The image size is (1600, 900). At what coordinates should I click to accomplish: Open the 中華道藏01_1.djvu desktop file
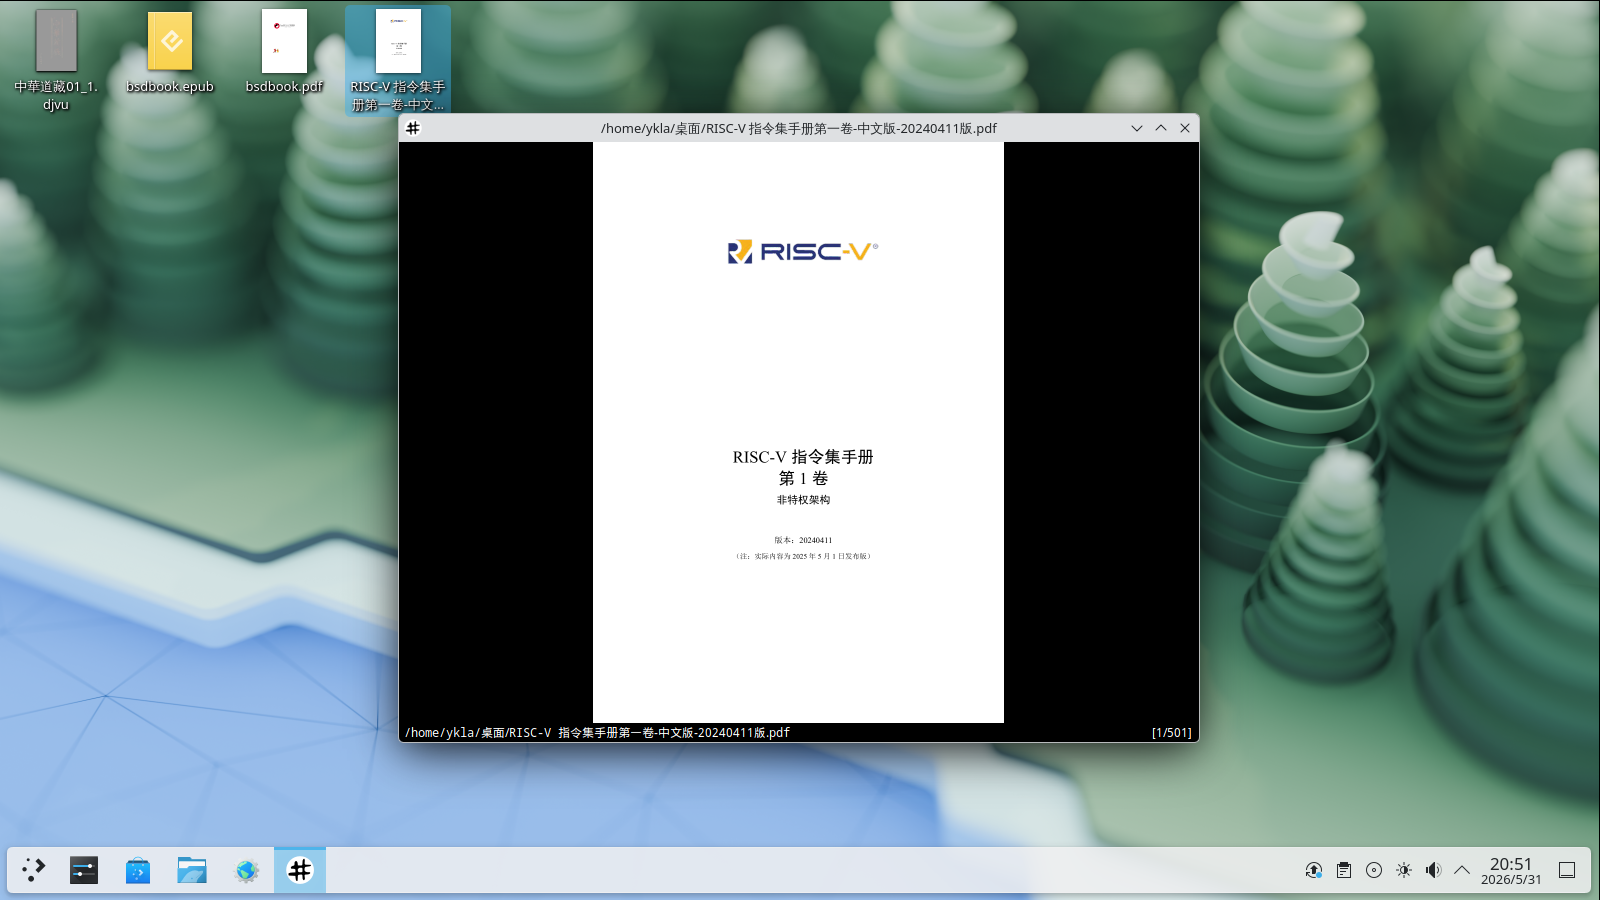click(x=56, y=61)
